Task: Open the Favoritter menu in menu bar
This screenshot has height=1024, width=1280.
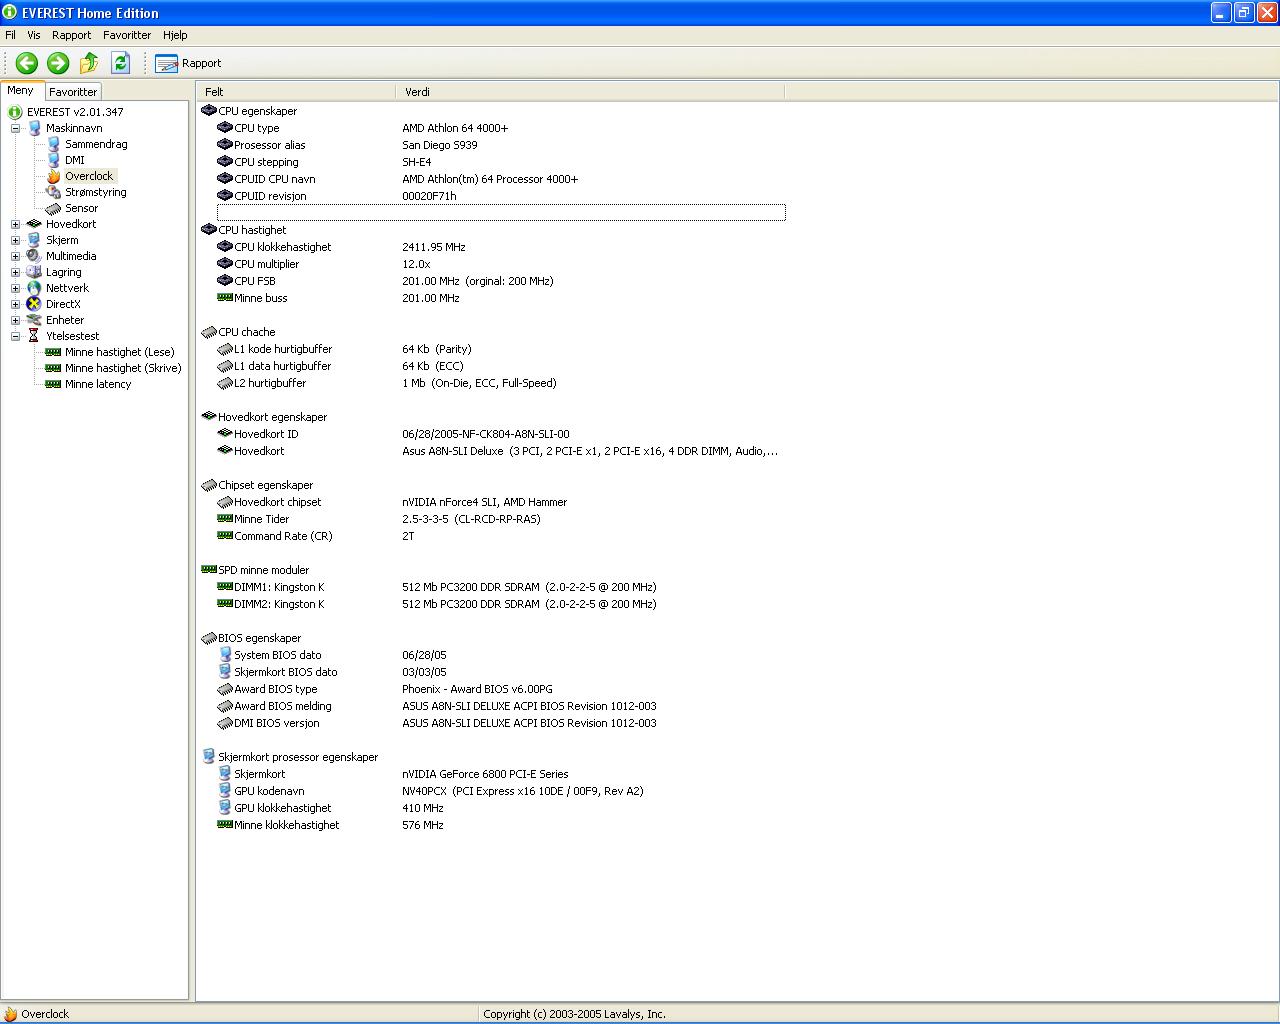Action: tap(127, 35)
